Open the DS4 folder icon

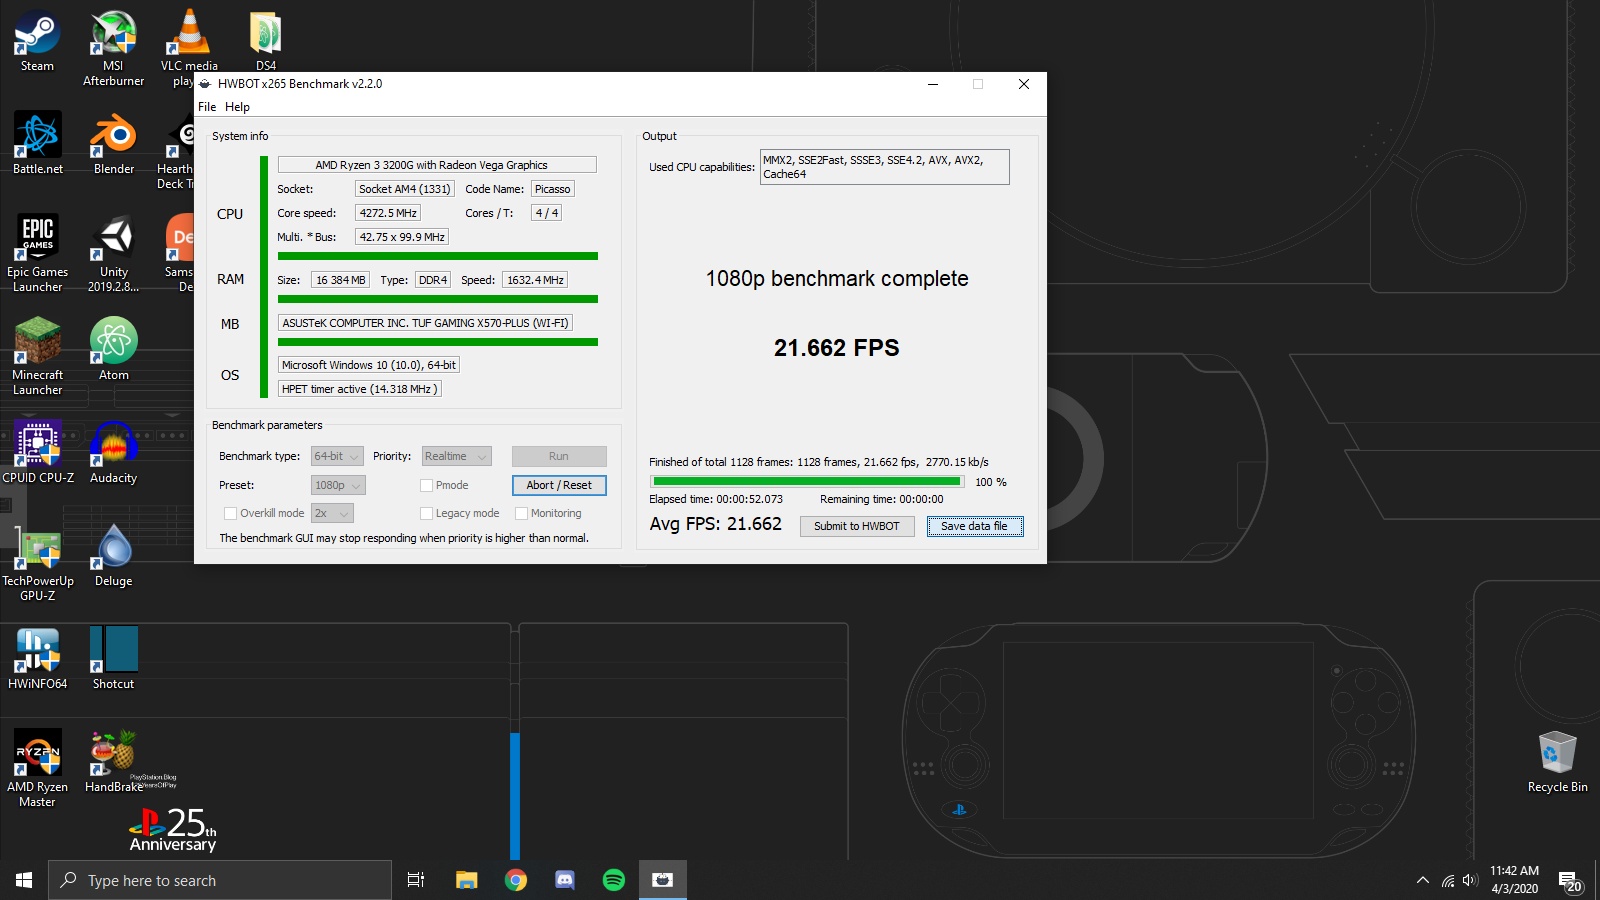265,42
